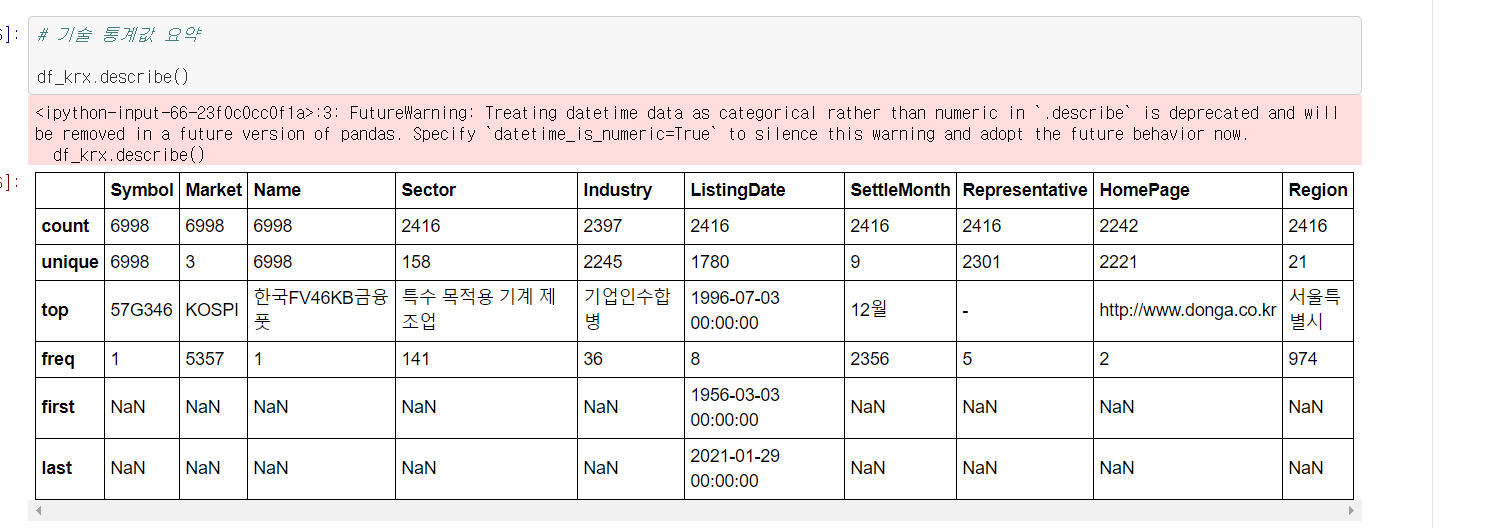Screen dimensions: 1502x528
Task: Click the Sector cell 특수 목적용 기계 제조업
Action: pos(486,310)
